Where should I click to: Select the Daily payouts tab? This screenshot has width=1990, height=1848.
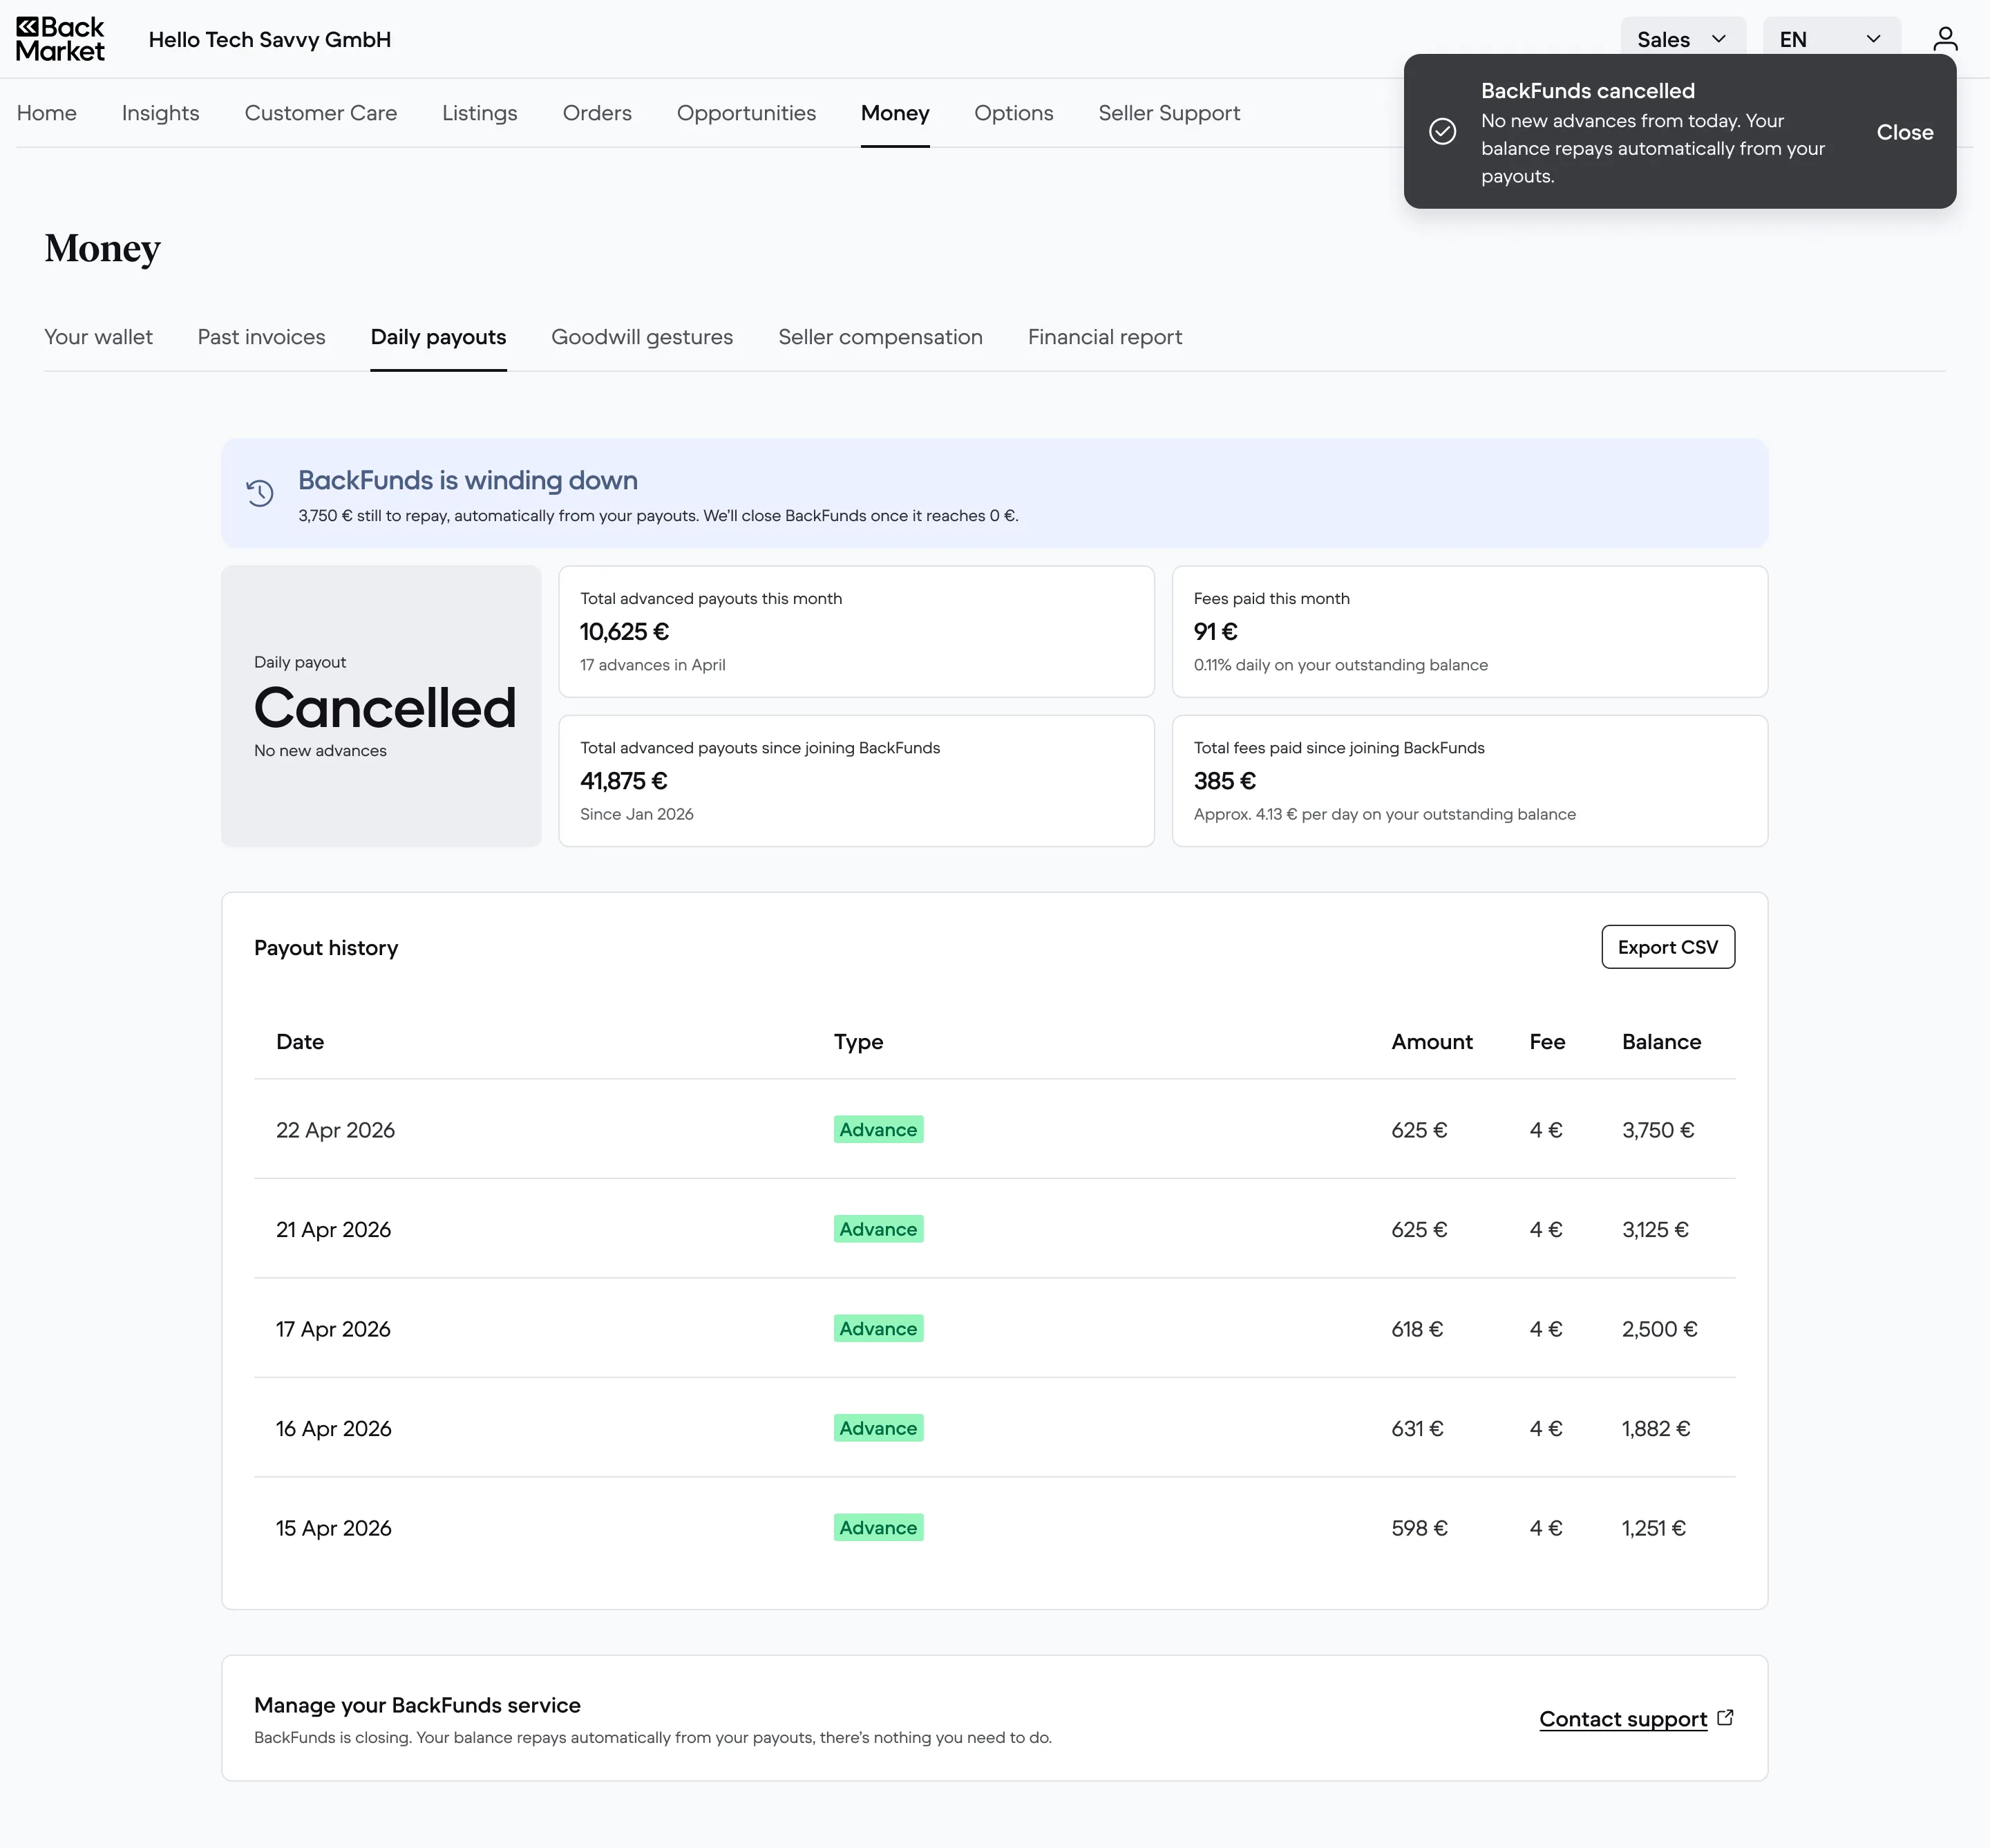(x=438, y=337)
